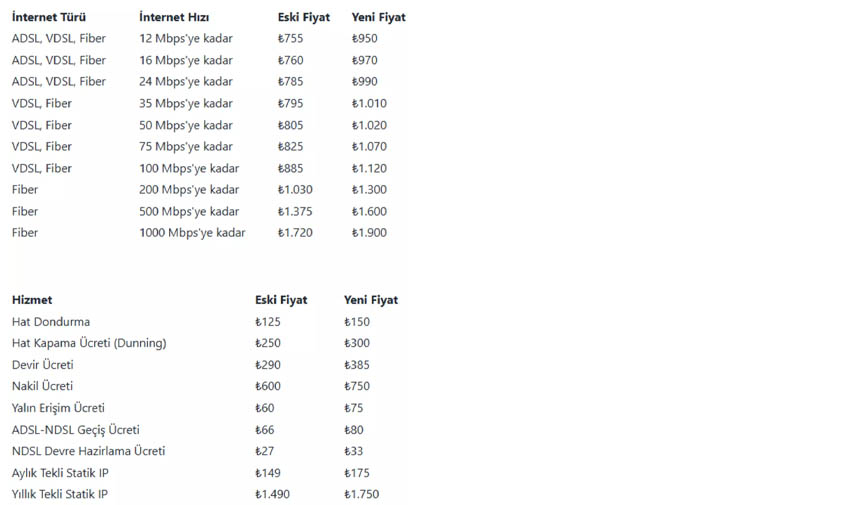Screen dimensions: 860x505
Task: Click the 100 Mbps'ye kadar cell
Action: click(189, 168)
